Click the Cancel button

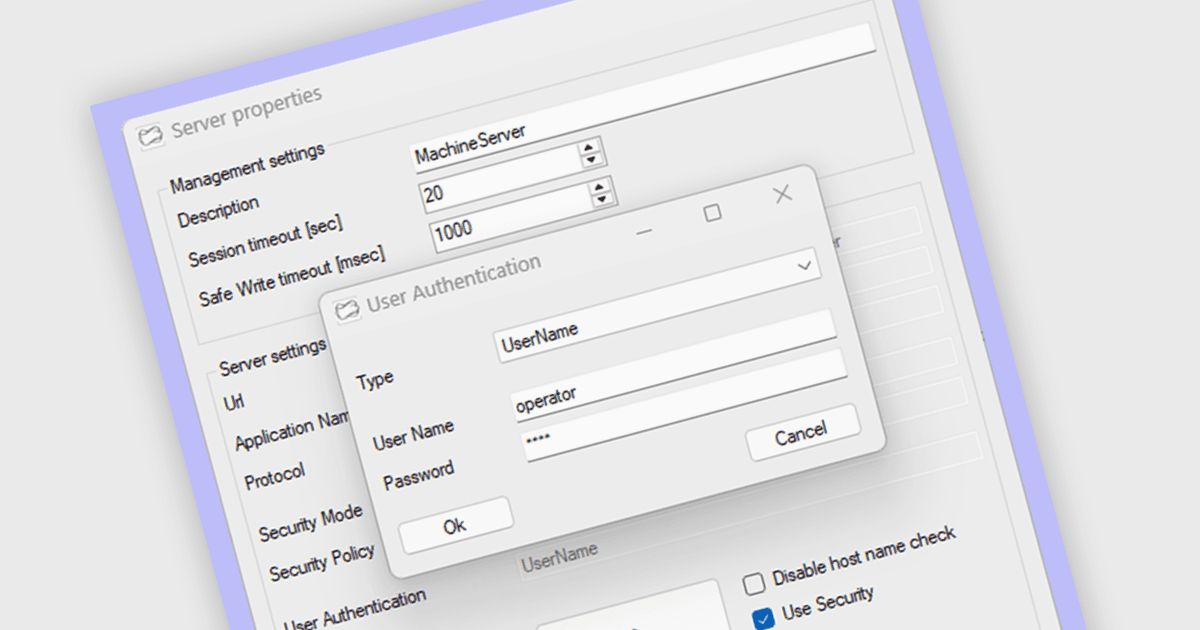point(801,434)
